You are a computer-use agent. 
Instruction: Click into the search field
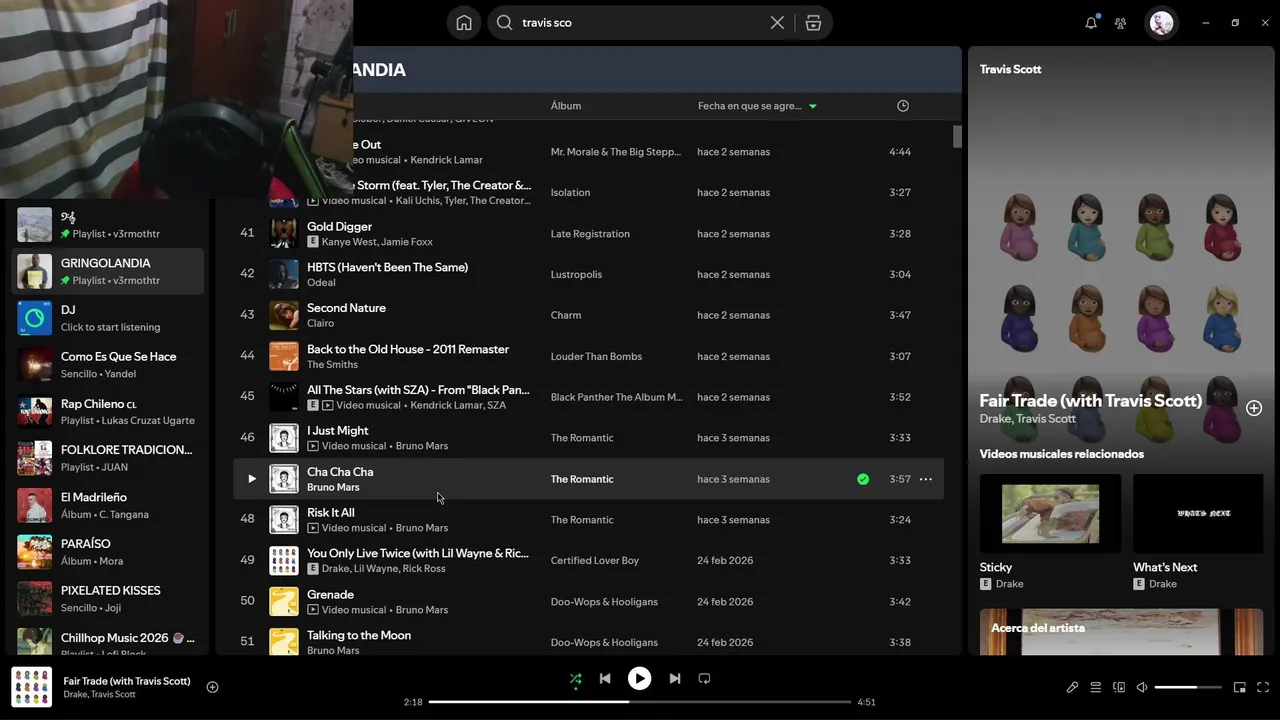click(x=640, y=23)
